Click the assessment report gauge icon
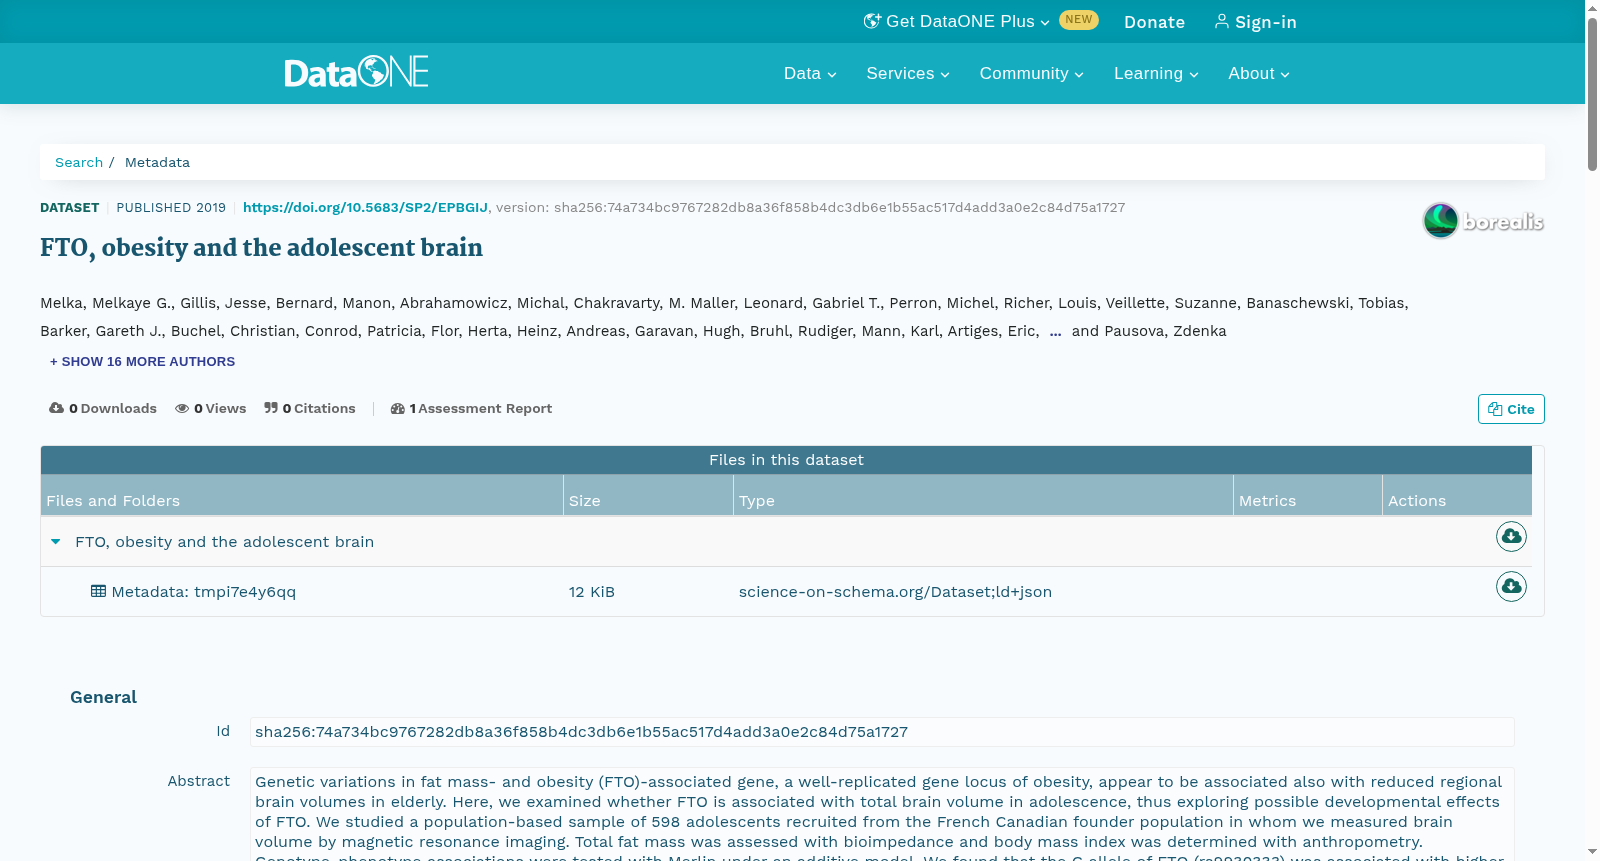Viewport: 1600px width, 861px height. (397, 408)
